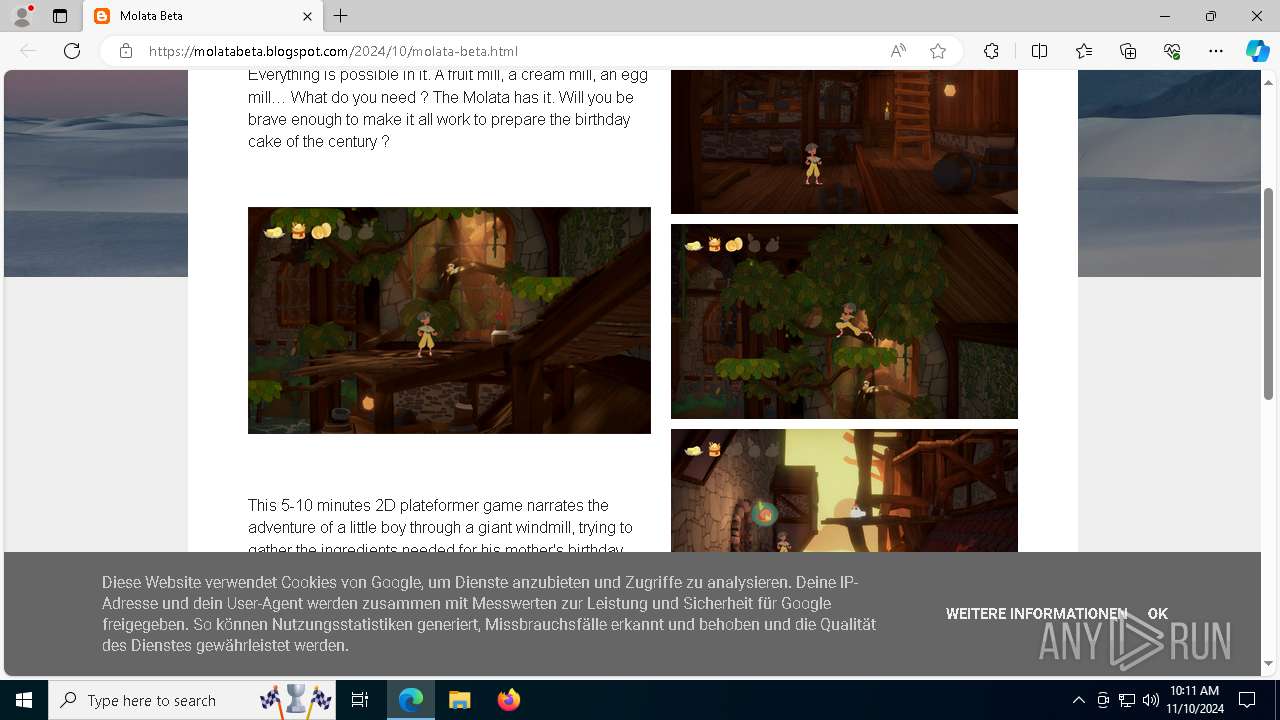Open Favorites list icon
Viewport: 1280px width, 720px height.
point(1084,51)
